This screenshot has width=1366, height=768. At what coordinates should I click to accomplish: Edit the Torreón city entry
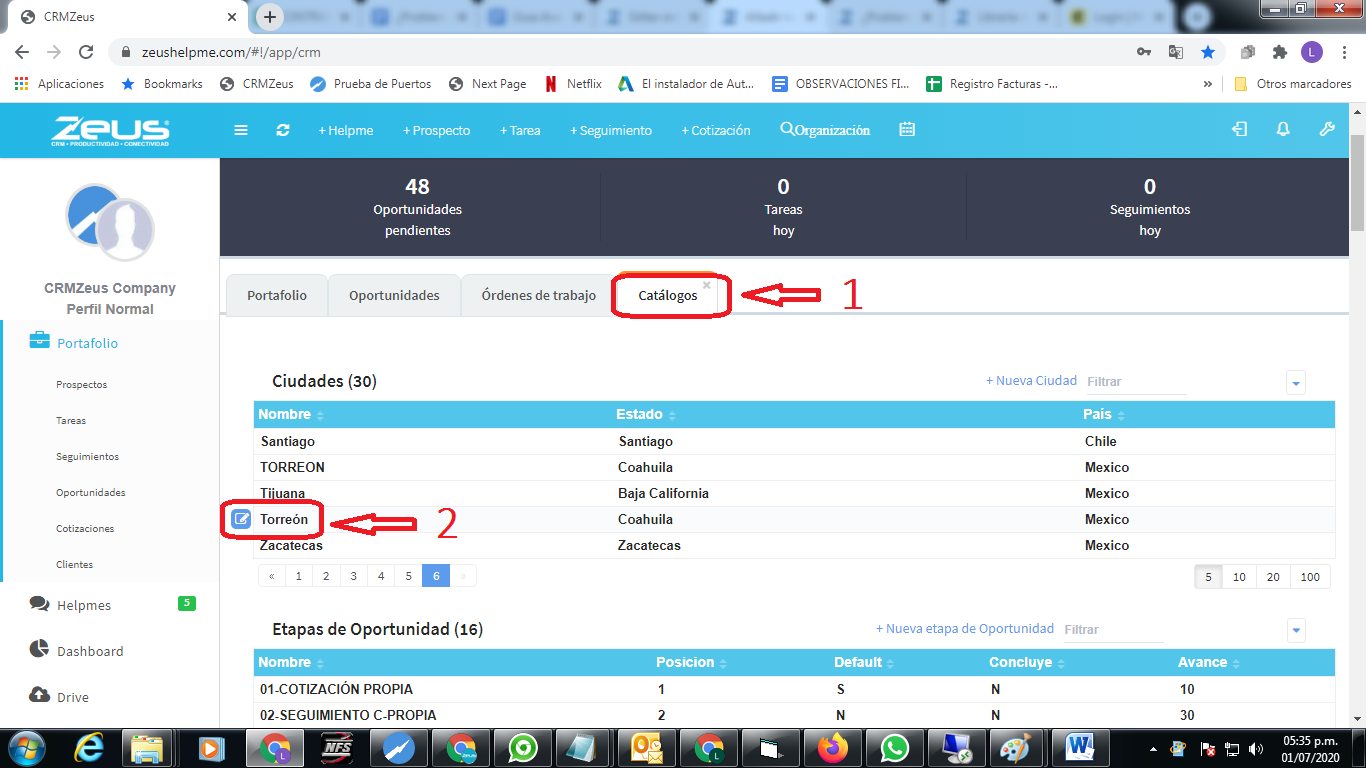(240, 518)
